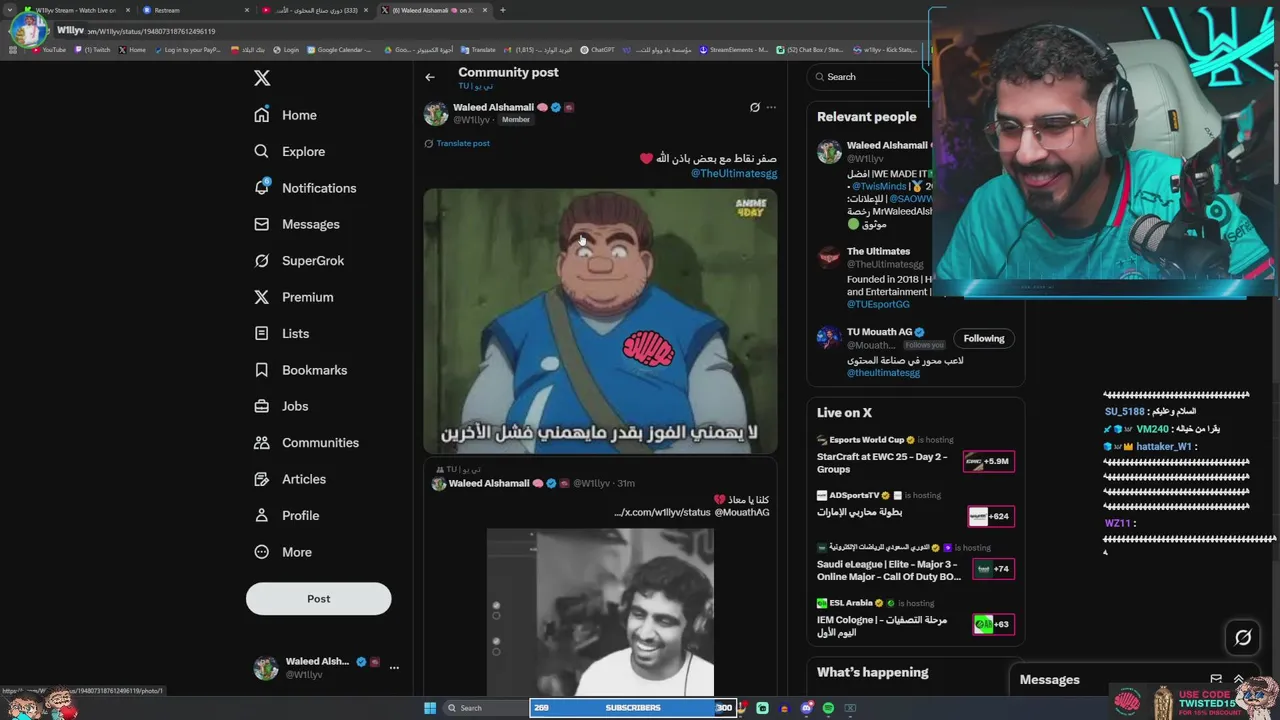Viewport: 1280px width, 720px height.
Task: Open new message icon in Messages drawer
Action: [1216, 679]
